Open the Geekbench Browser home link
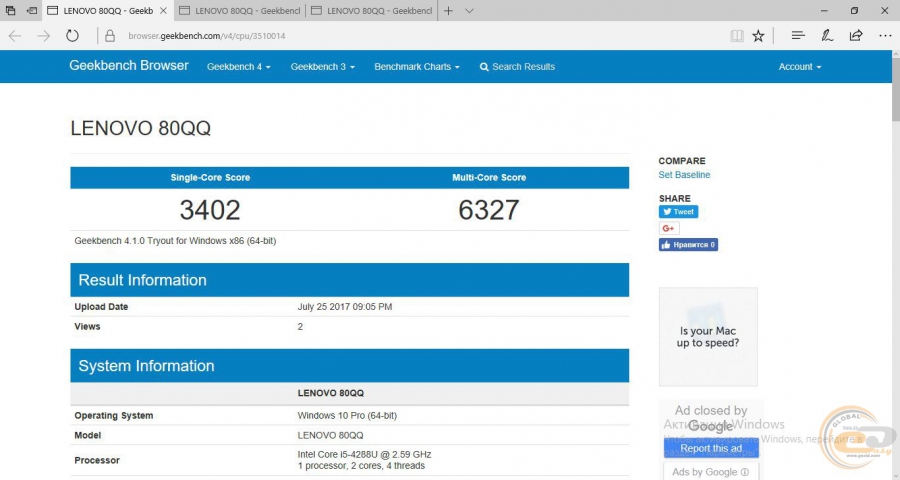Screen dimensions: 900x480 129,65
